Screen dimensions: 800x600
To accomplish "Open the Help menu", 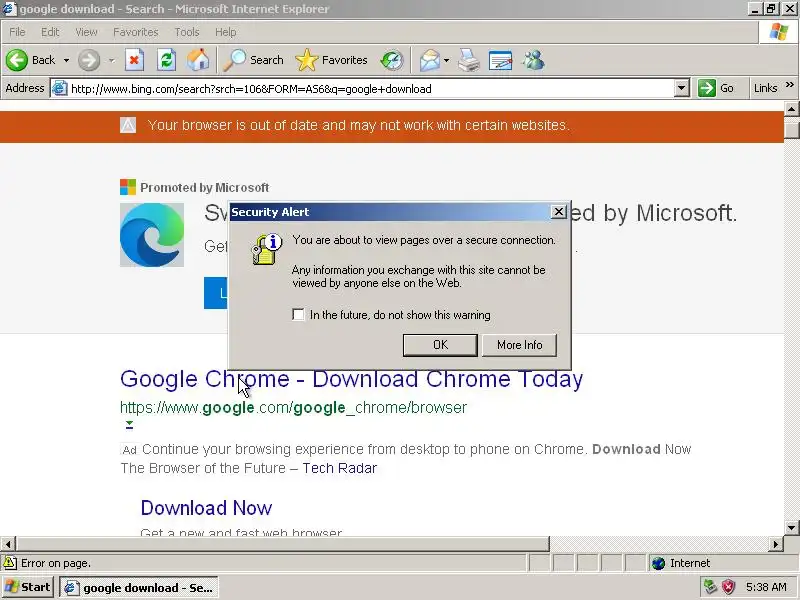I will pos(225,32).
